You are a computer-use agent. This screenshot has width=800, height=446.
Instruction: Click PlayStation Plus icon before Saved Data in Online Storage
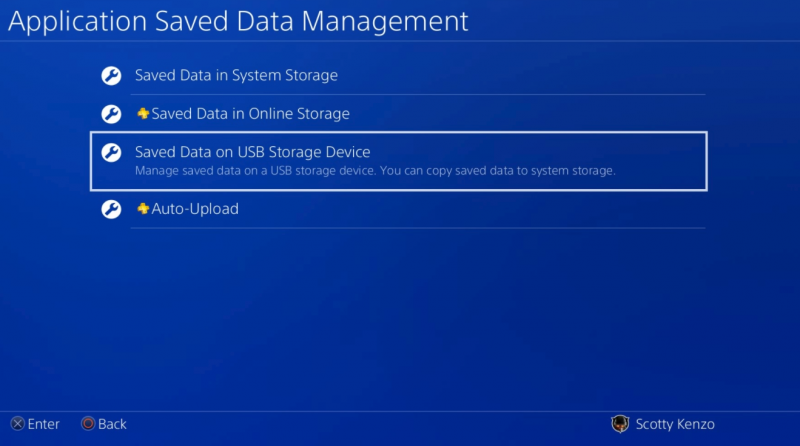coord(143,113)
